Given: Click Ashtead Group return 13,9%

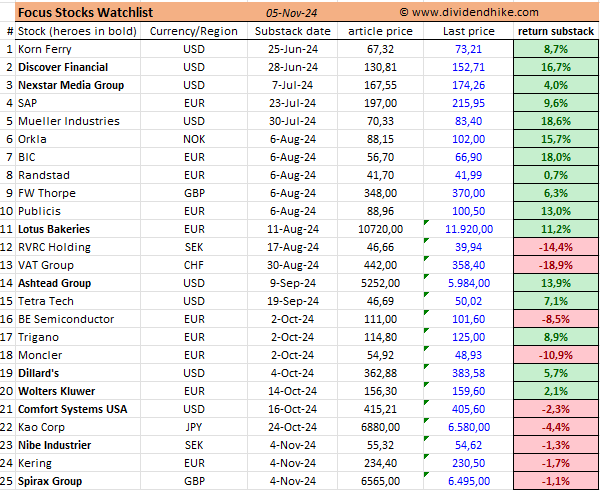Looking at the screenshot, I should (x=556, y=283).
